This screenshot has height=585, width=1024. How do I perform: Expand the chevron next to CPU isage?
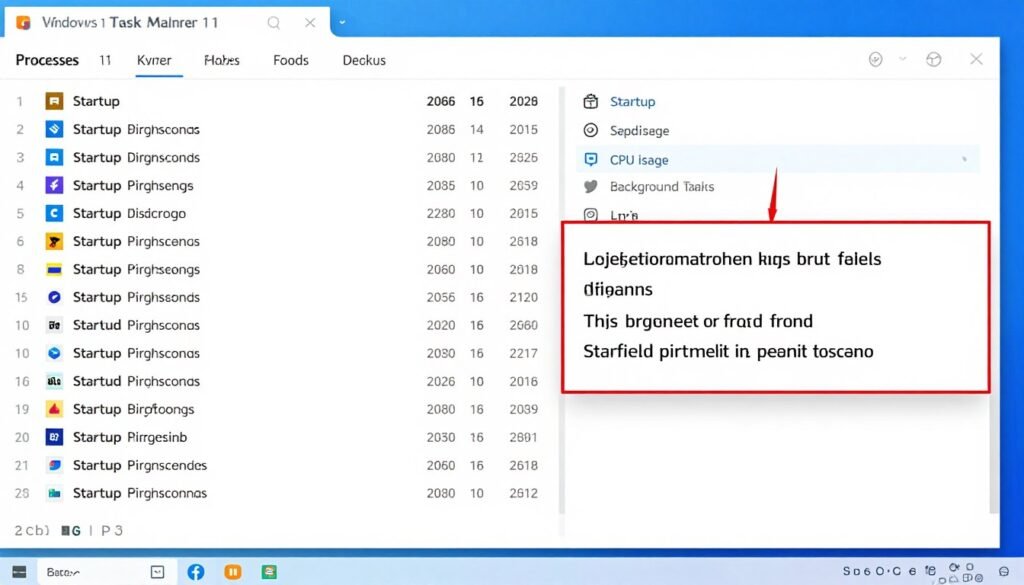tap(963, 160)
